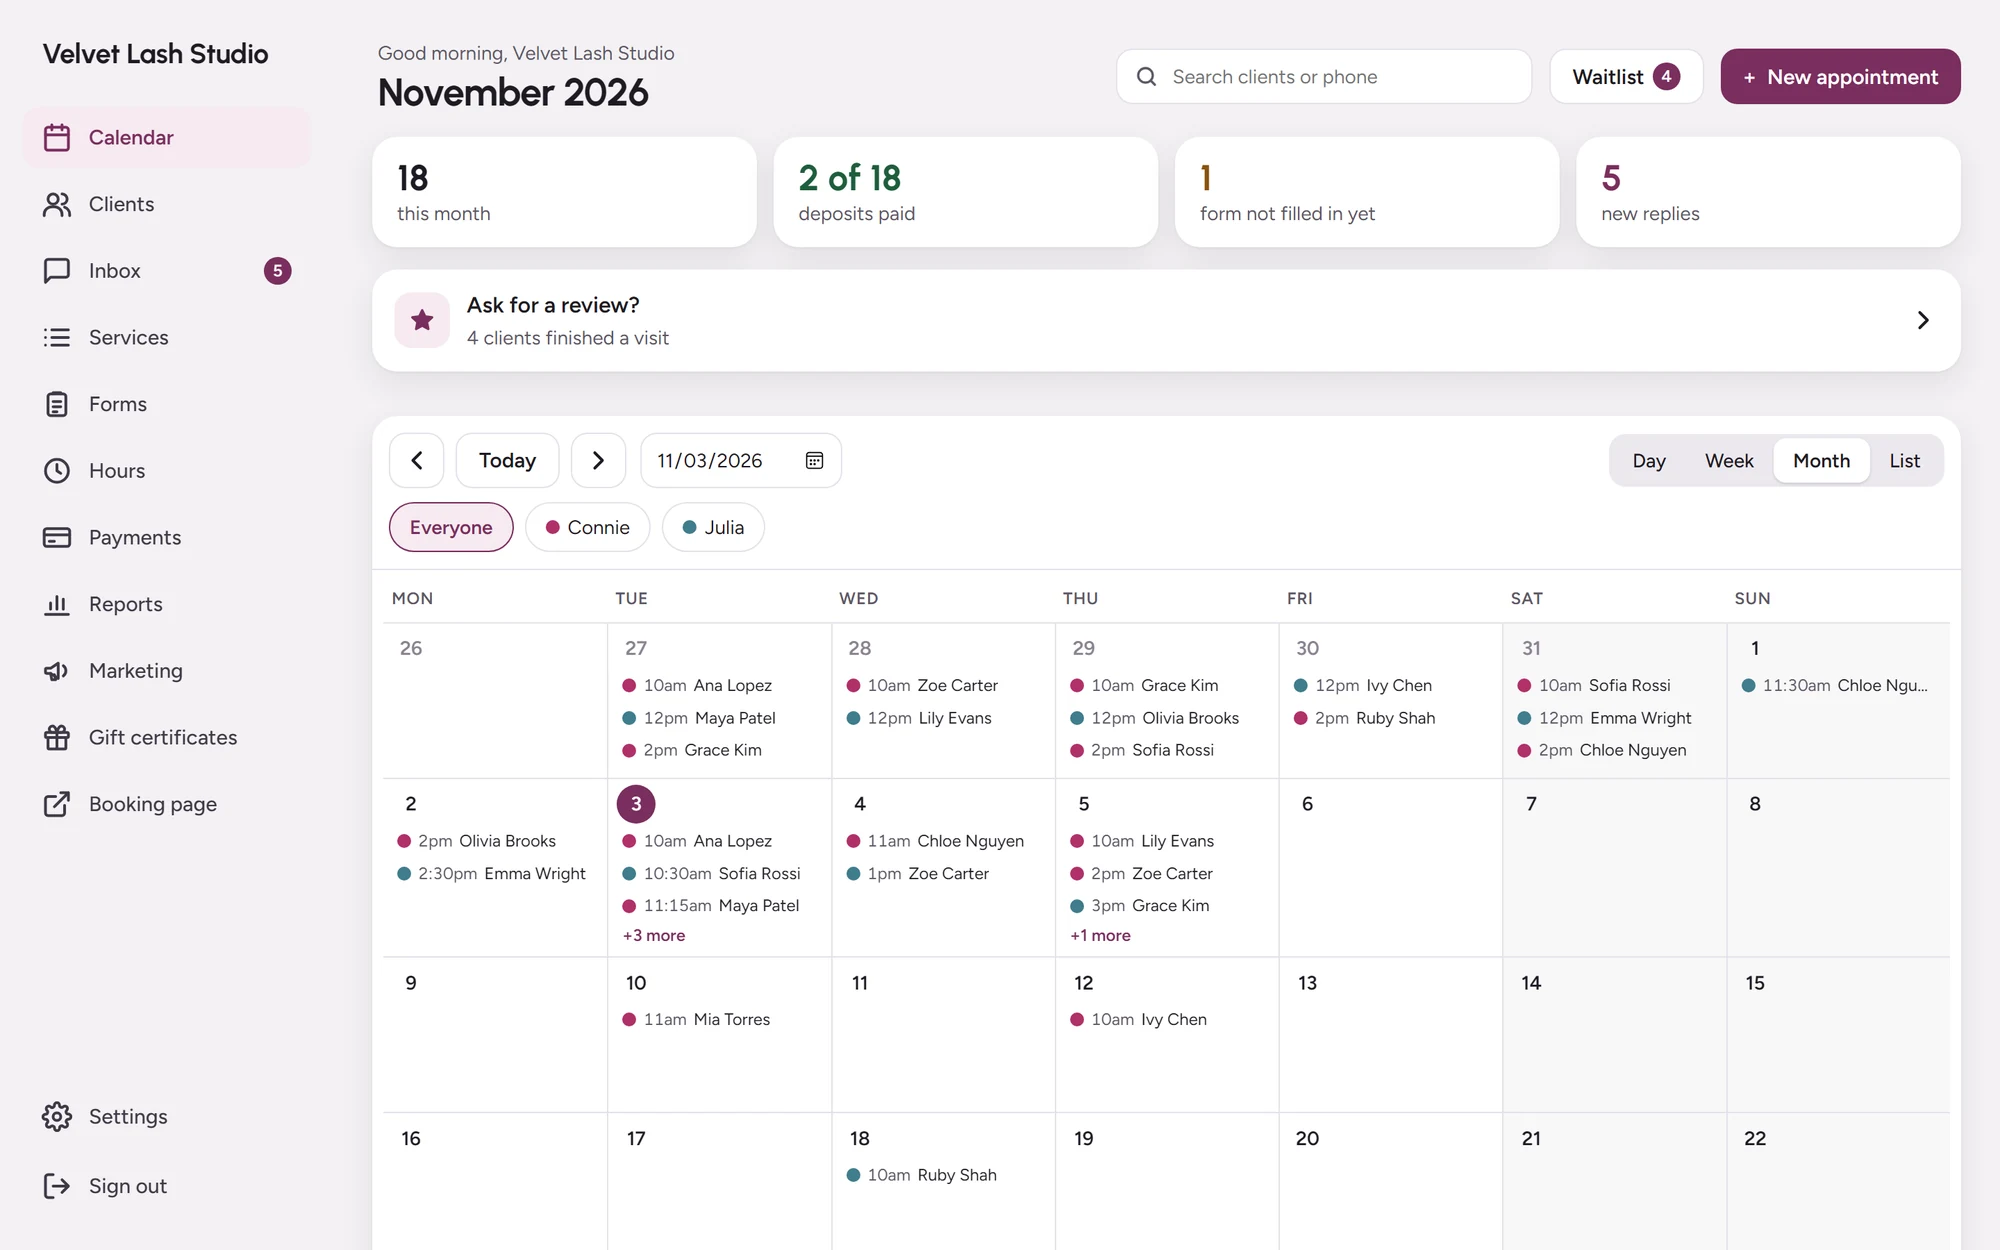The image size is (2000, 1250).
Task: Open the Calendar sidebar icon
Action: (x=57, y=137)
